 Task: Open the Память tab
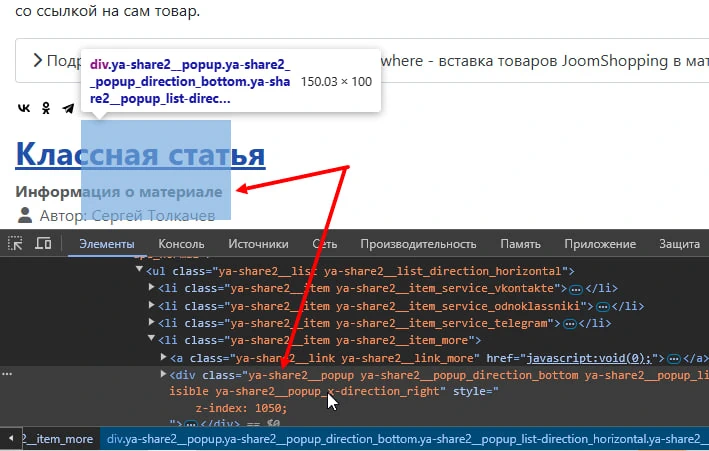520,244
